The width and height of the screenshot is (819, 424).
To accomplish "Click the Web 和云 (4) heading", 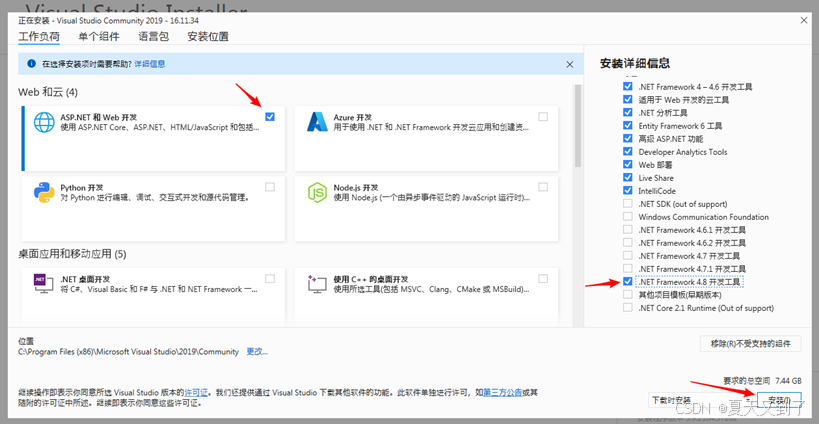I will [x=48, y=92].
